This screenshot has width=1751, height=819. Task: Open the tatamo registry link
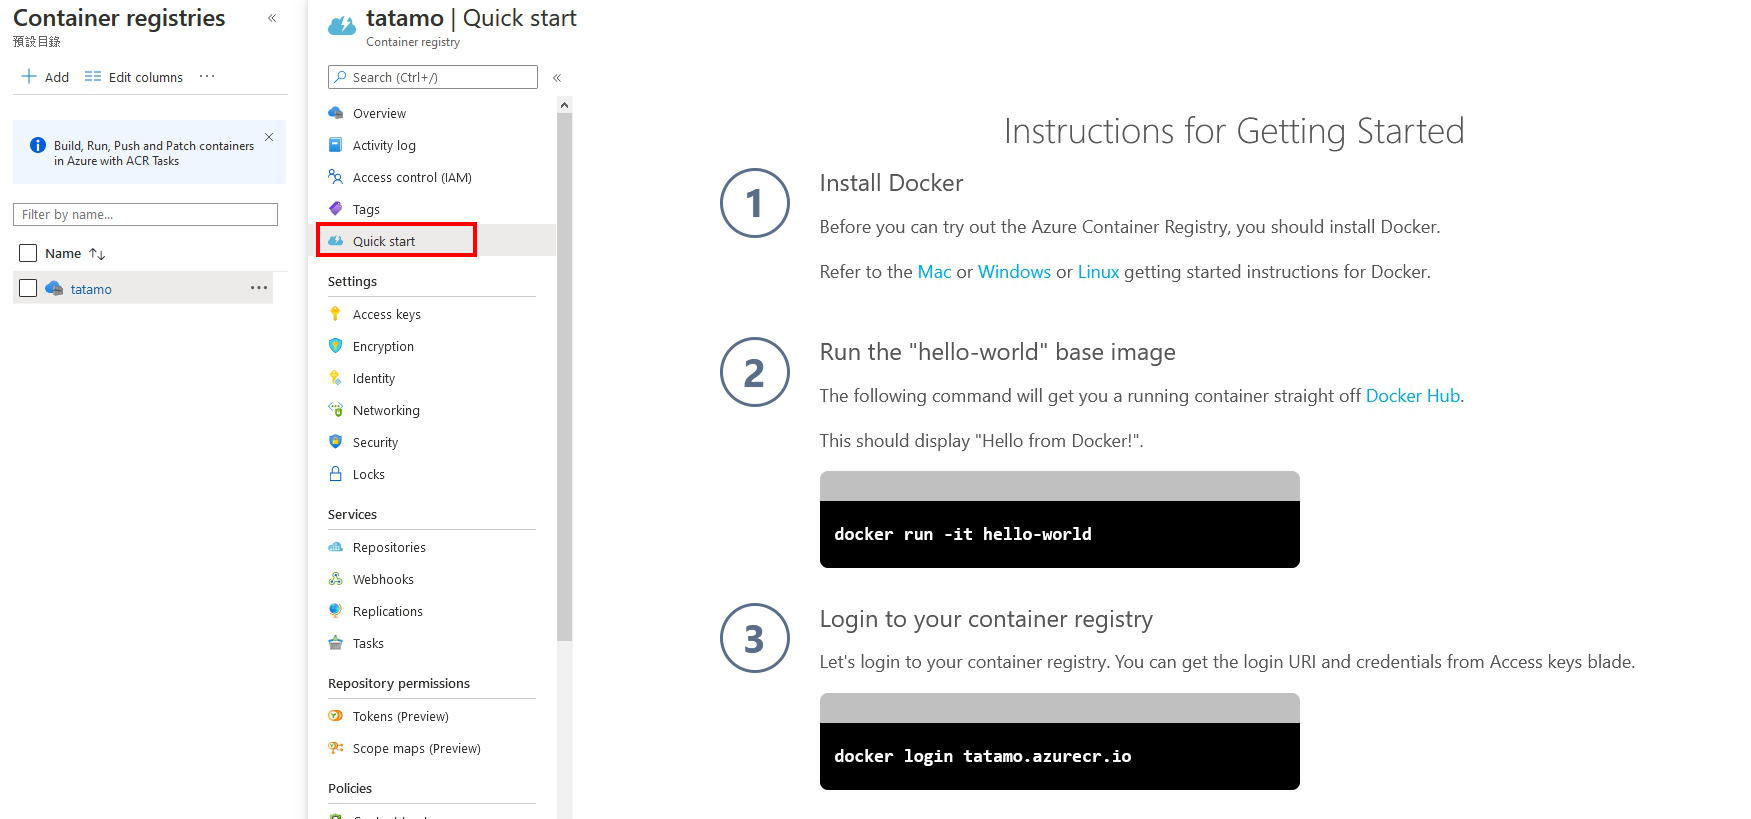click(91, 289)
